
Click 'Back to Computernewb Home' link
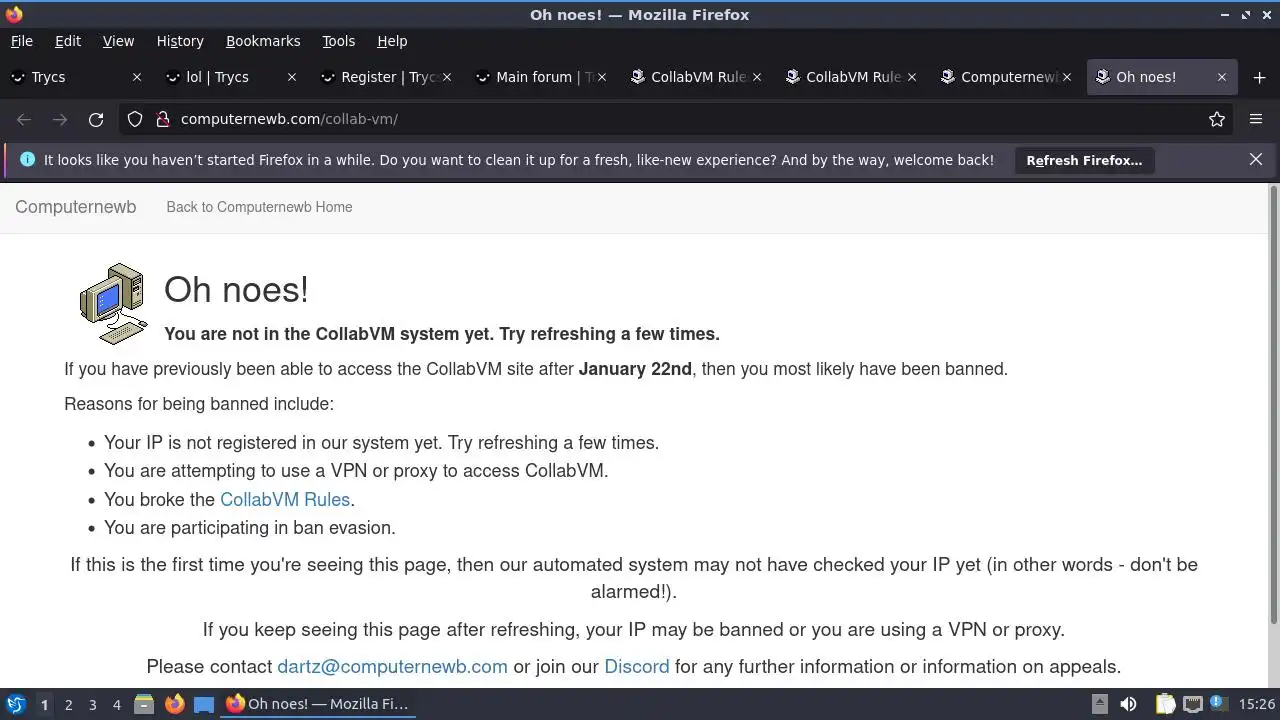click(x=259, y=207)
